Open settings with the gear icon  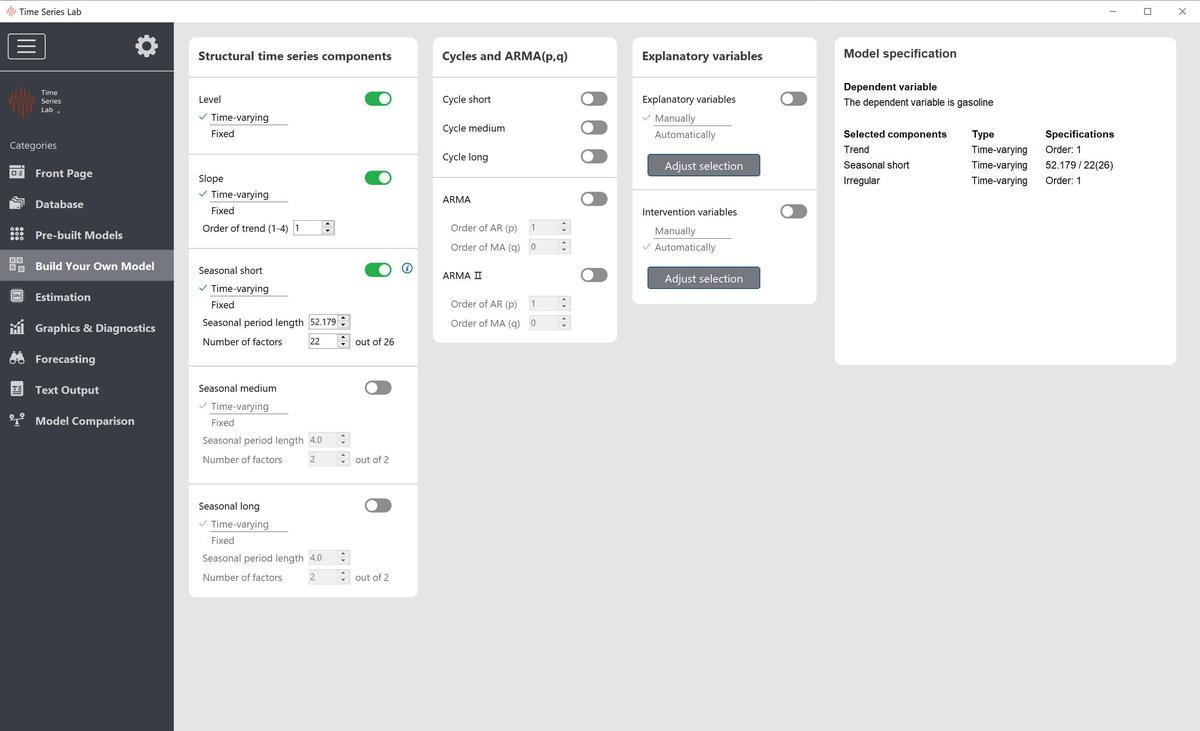tap(147, 46)
